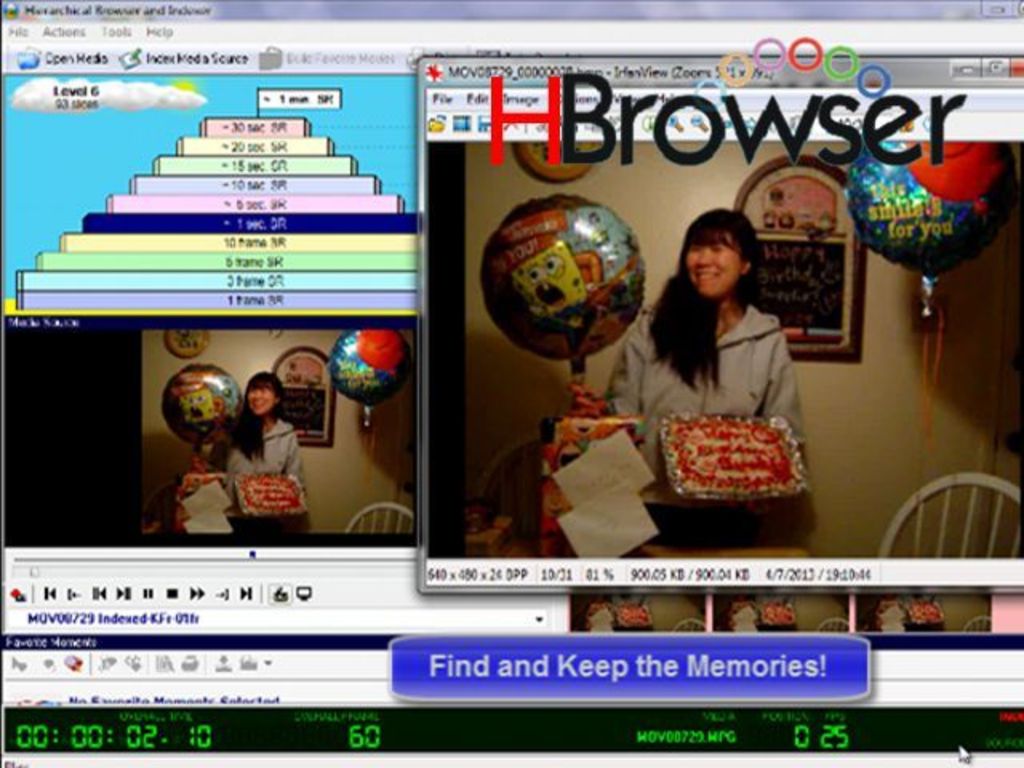Image resolution: width=1024 pixels, height=768 pixels.
Task: Expand the dropdown arrow in the Favorite Moments toolbar
Action: pos(268,664)
